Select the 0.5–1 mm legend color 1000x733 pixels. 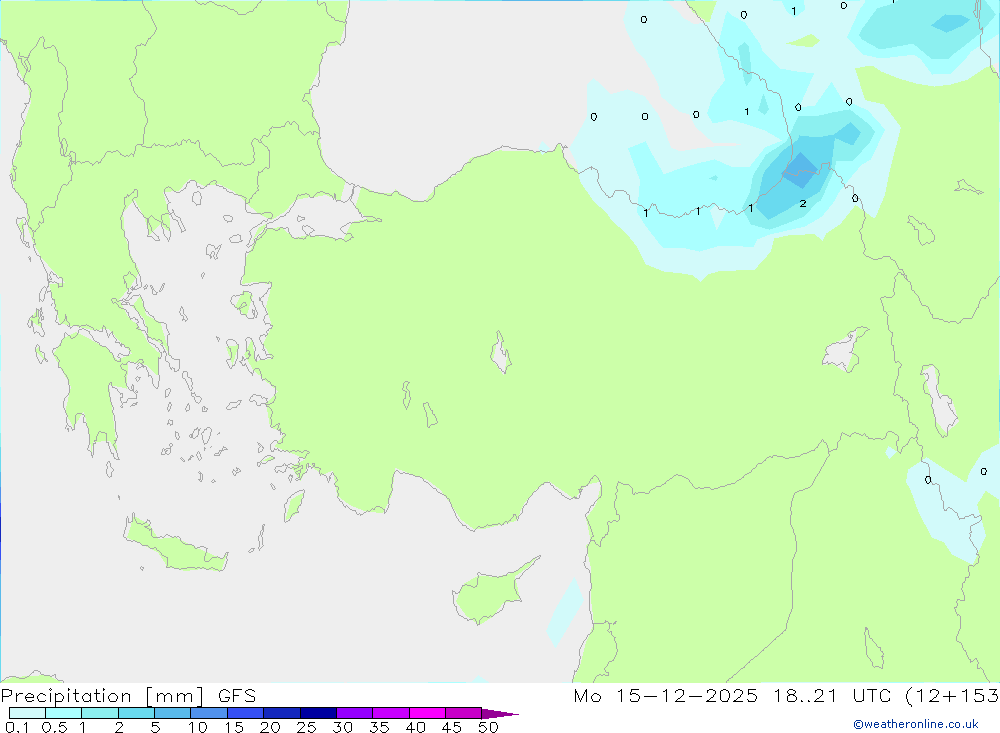64,713
